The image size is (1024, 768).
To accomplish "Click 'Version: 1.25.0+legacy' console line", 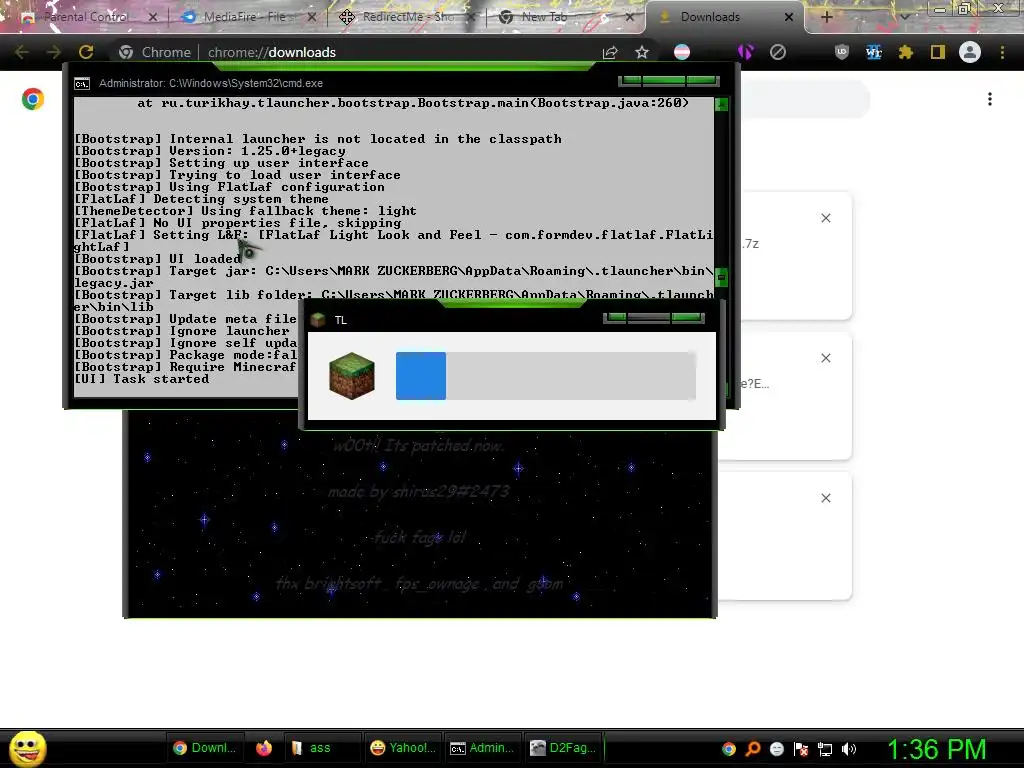I will [x=210, y=151].
